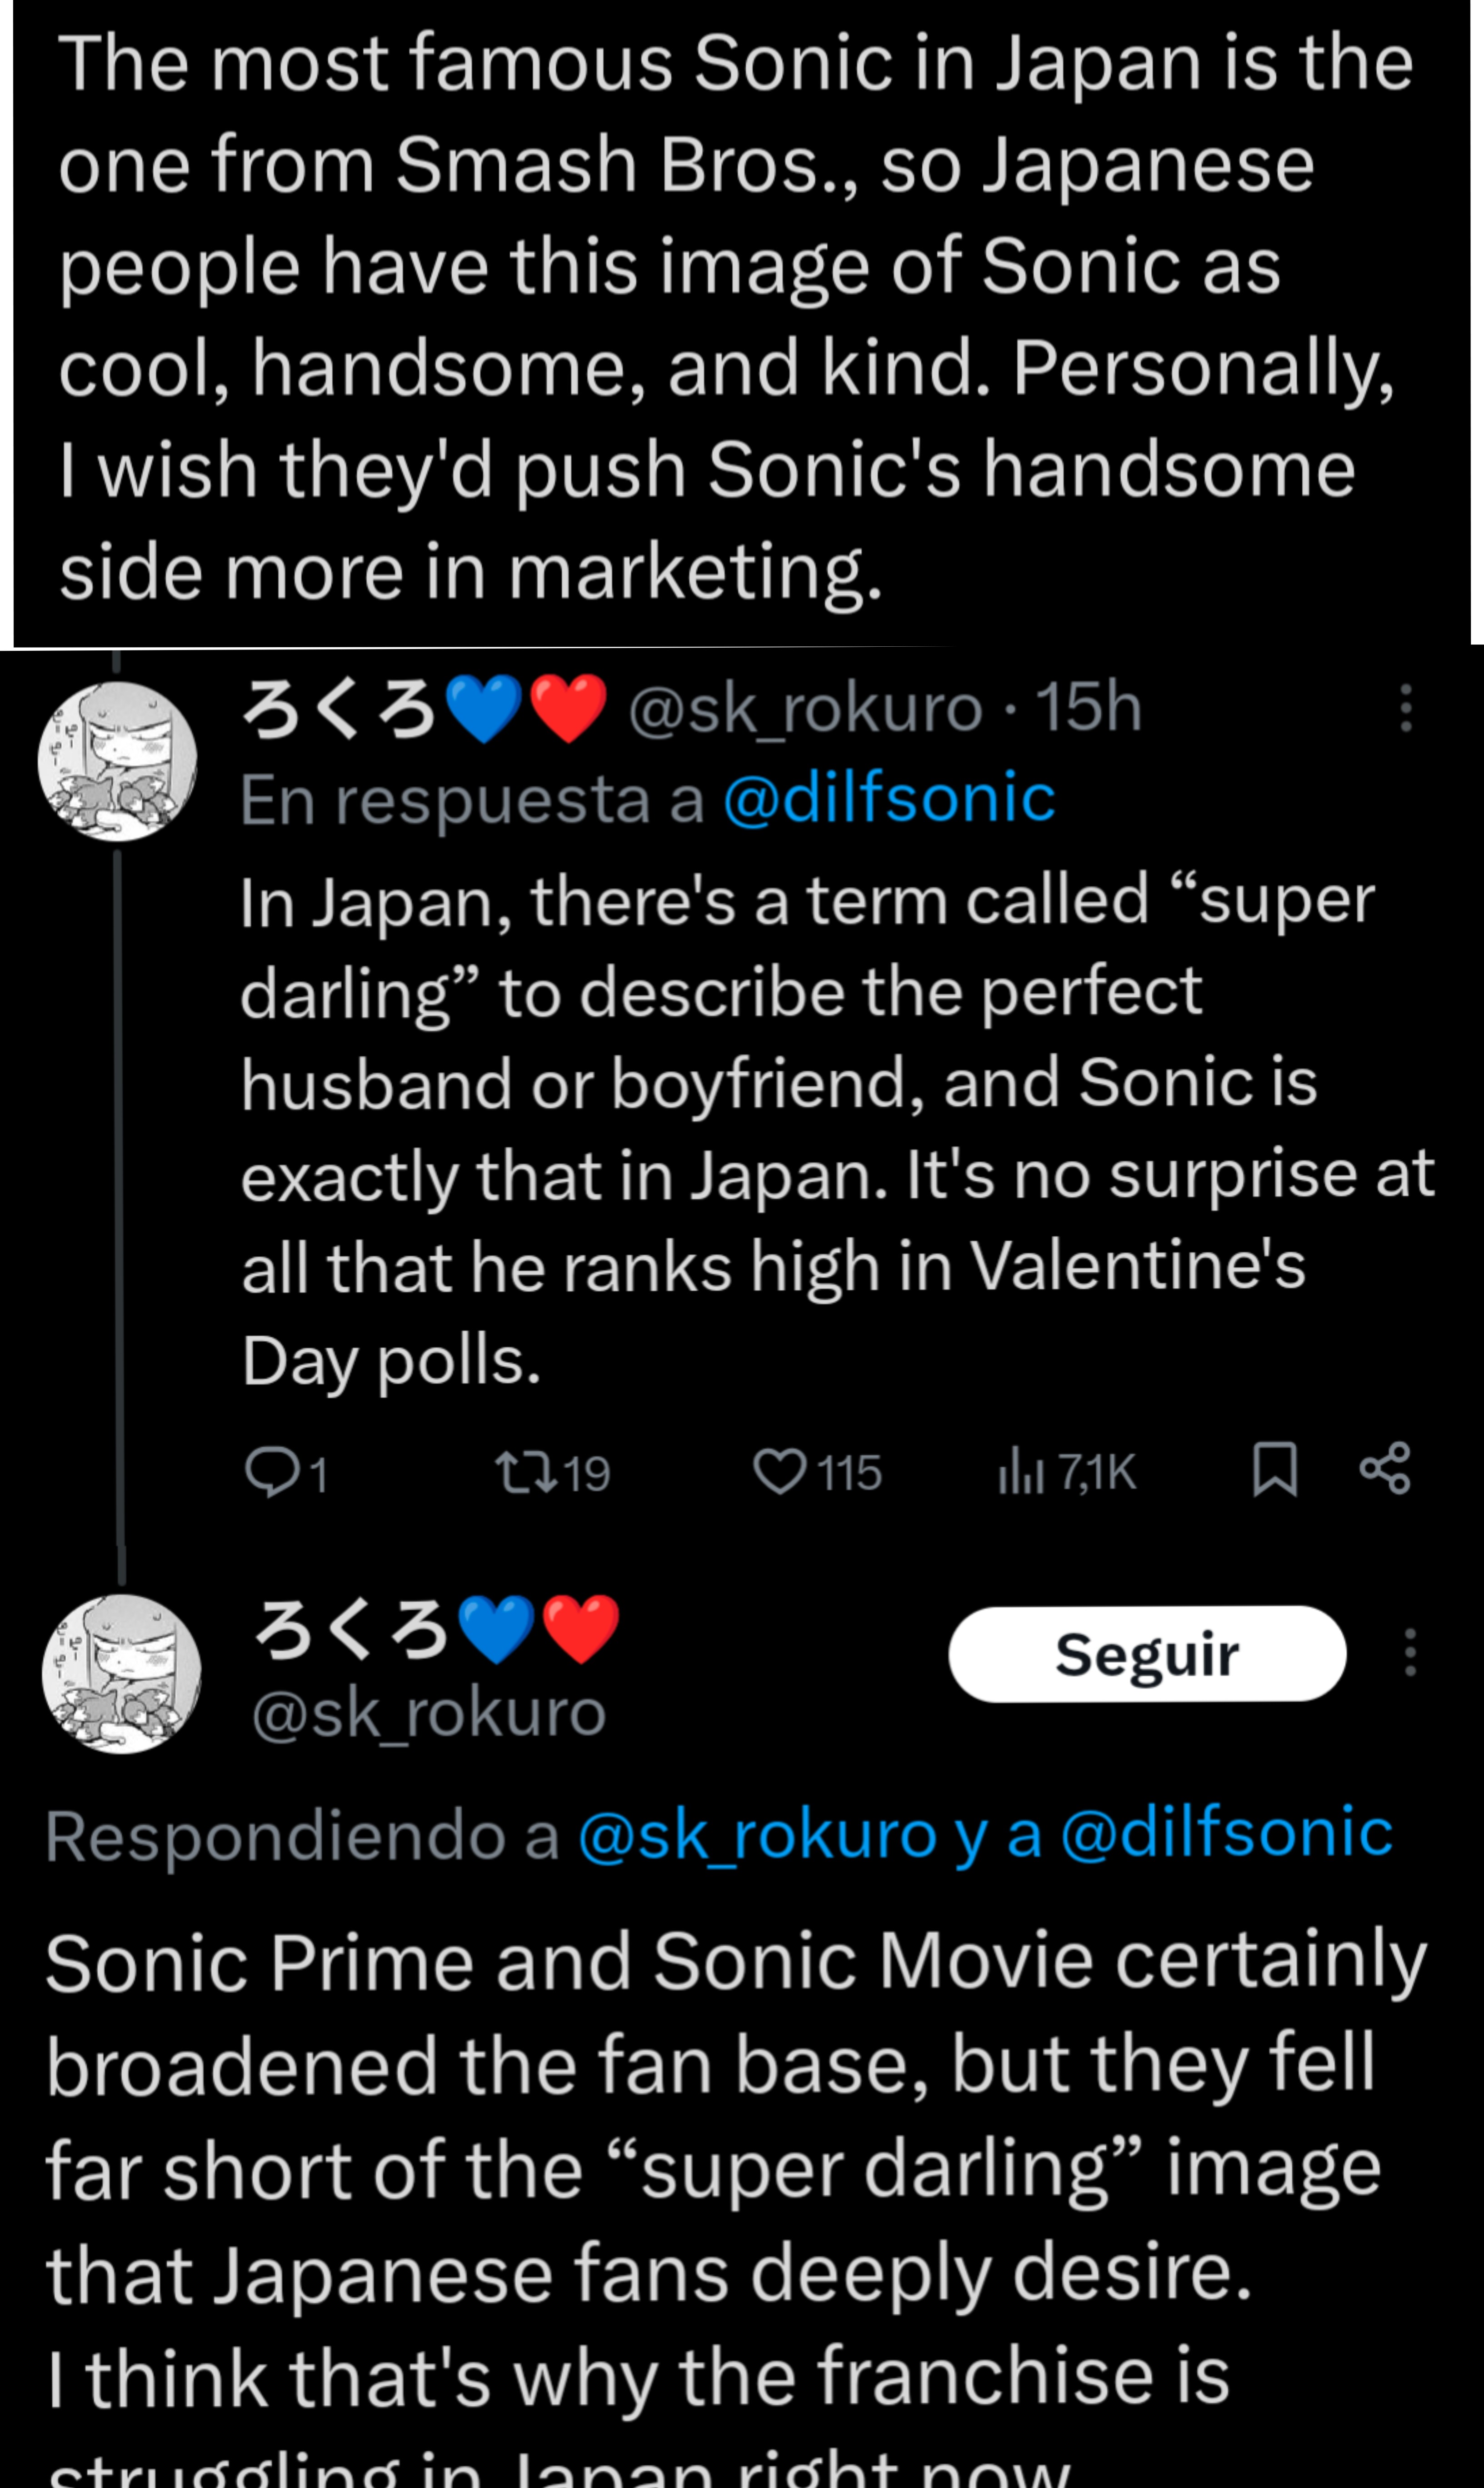Tap @sk_rokuro handle under main tweet name
Screen dimensions: 1484x2488
[429, 1713]
